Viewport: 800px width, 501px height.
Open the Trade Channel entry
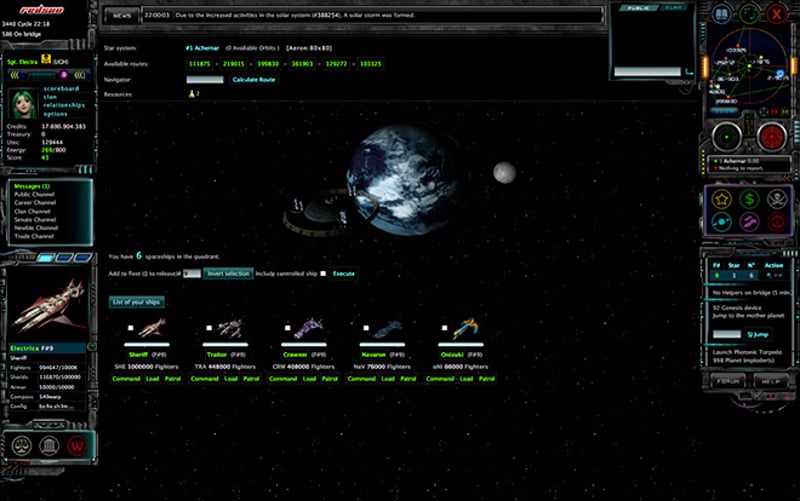coord(34,236)
